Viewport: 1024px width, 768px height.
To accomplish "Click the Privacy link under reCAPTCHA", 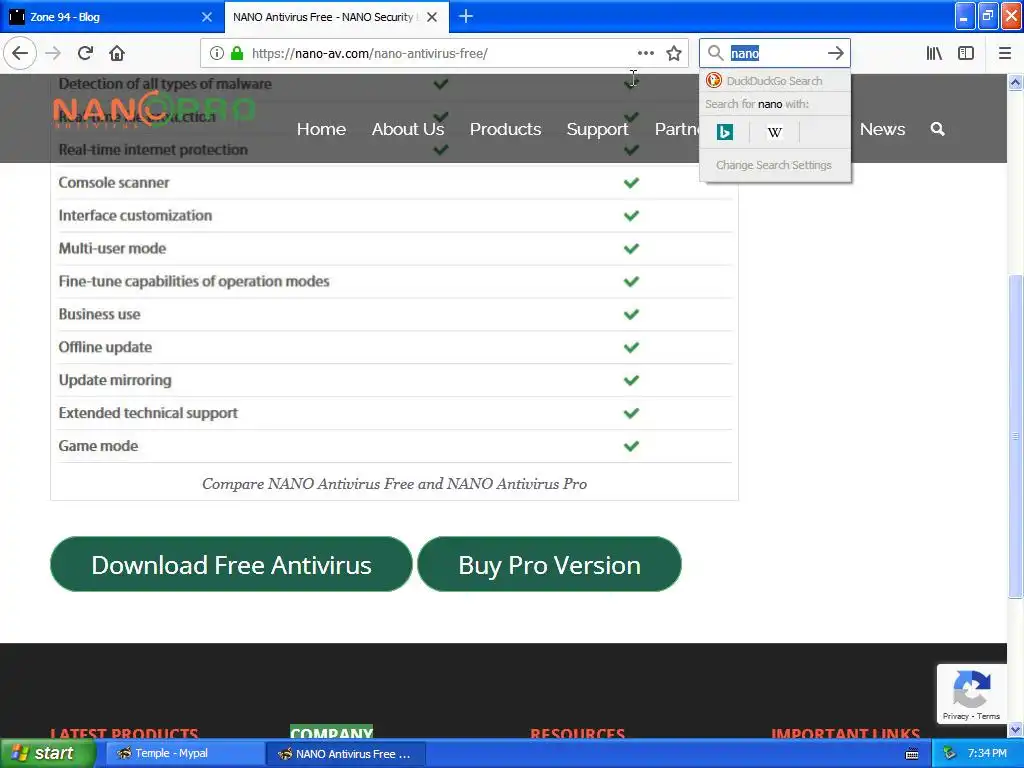I will point(955,716).
